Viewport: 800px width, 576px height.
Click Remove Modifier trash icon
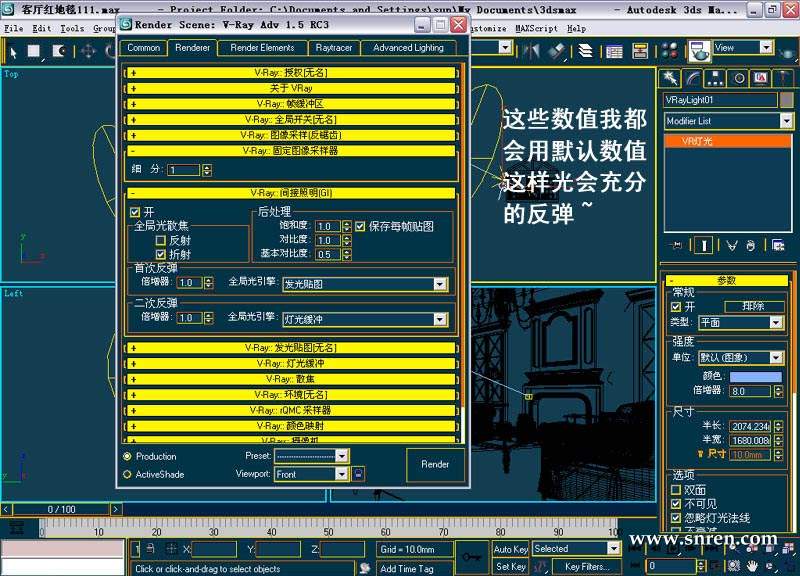(751, 246)
